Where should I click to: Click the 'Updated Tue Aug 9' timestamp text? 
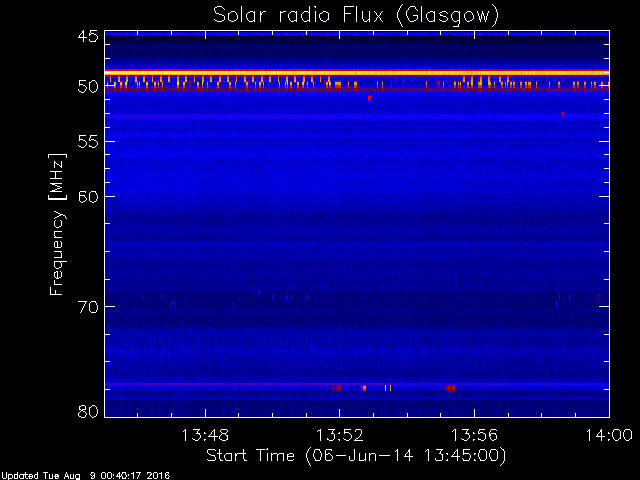85,476
